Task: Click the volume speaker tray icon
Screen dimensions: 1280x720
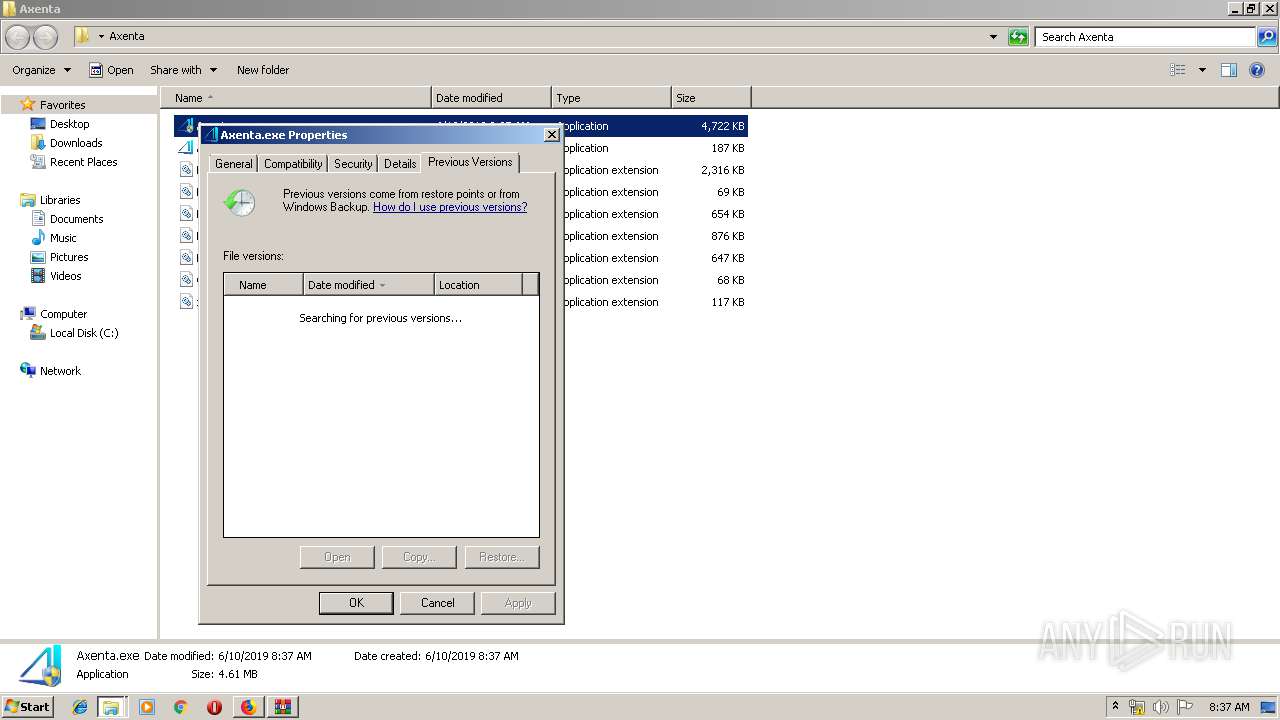Action: (1161, 707)
